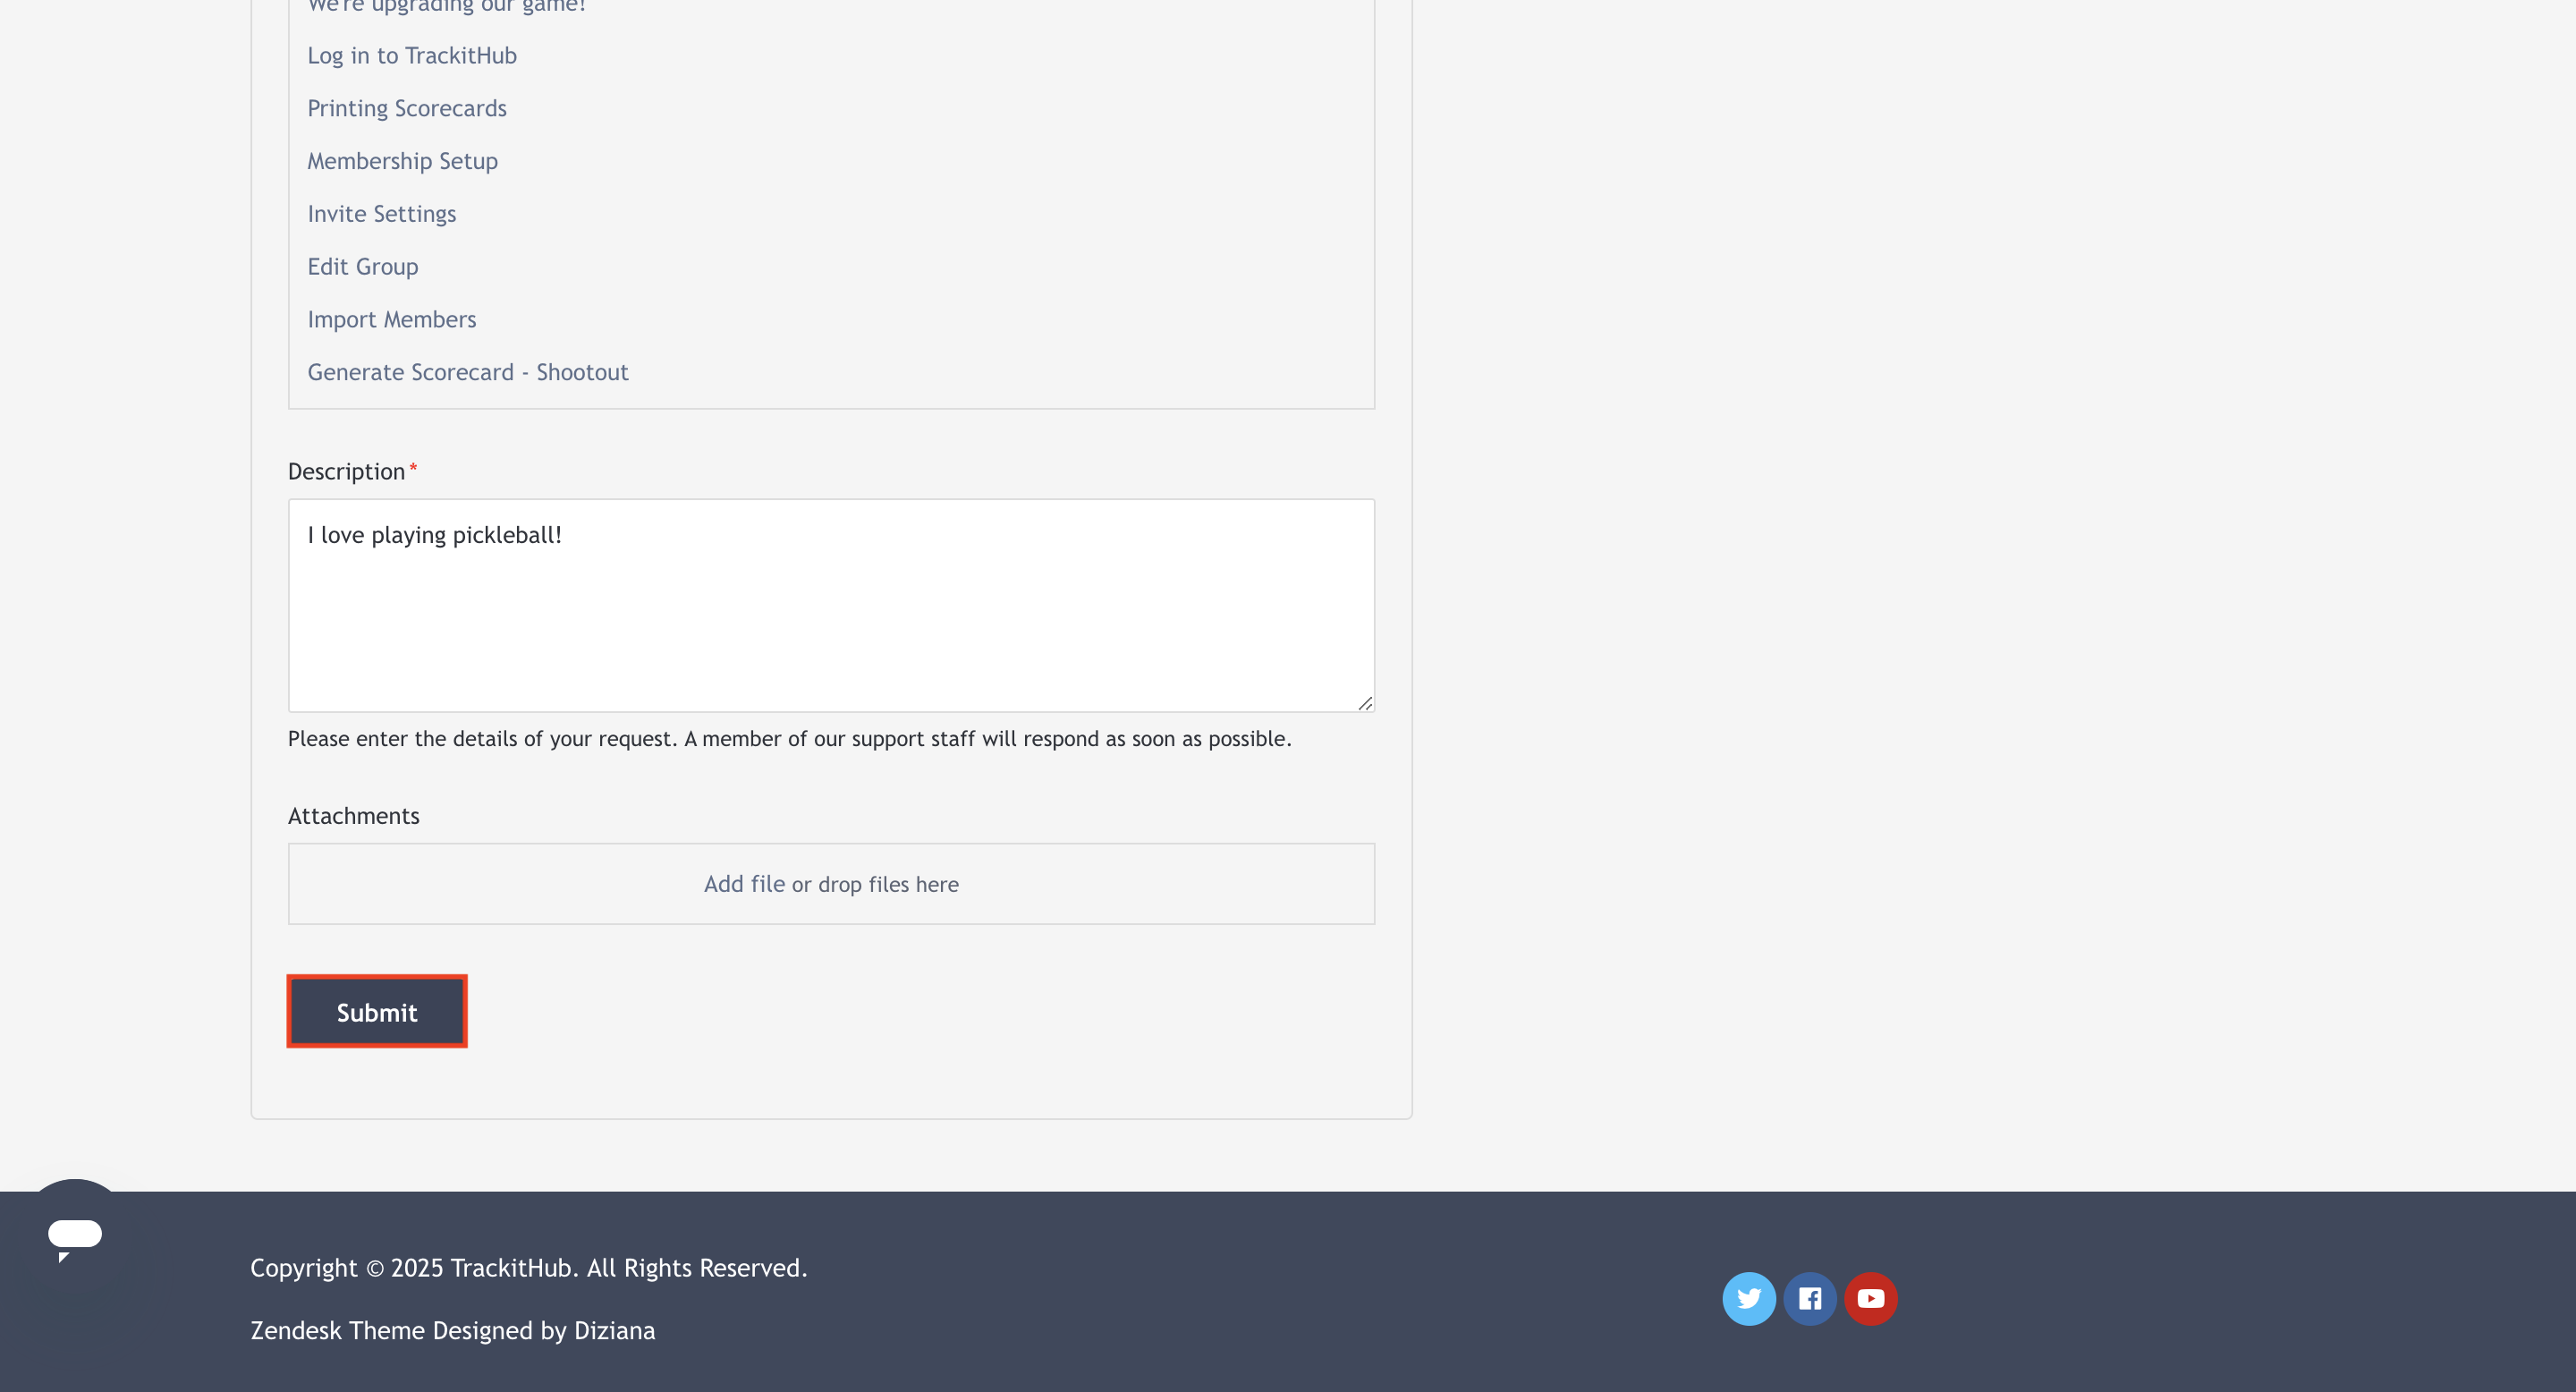
Task: Click the 'Copyright © 2025 TrackitHub' footer text
Action: click(528, 1268)
